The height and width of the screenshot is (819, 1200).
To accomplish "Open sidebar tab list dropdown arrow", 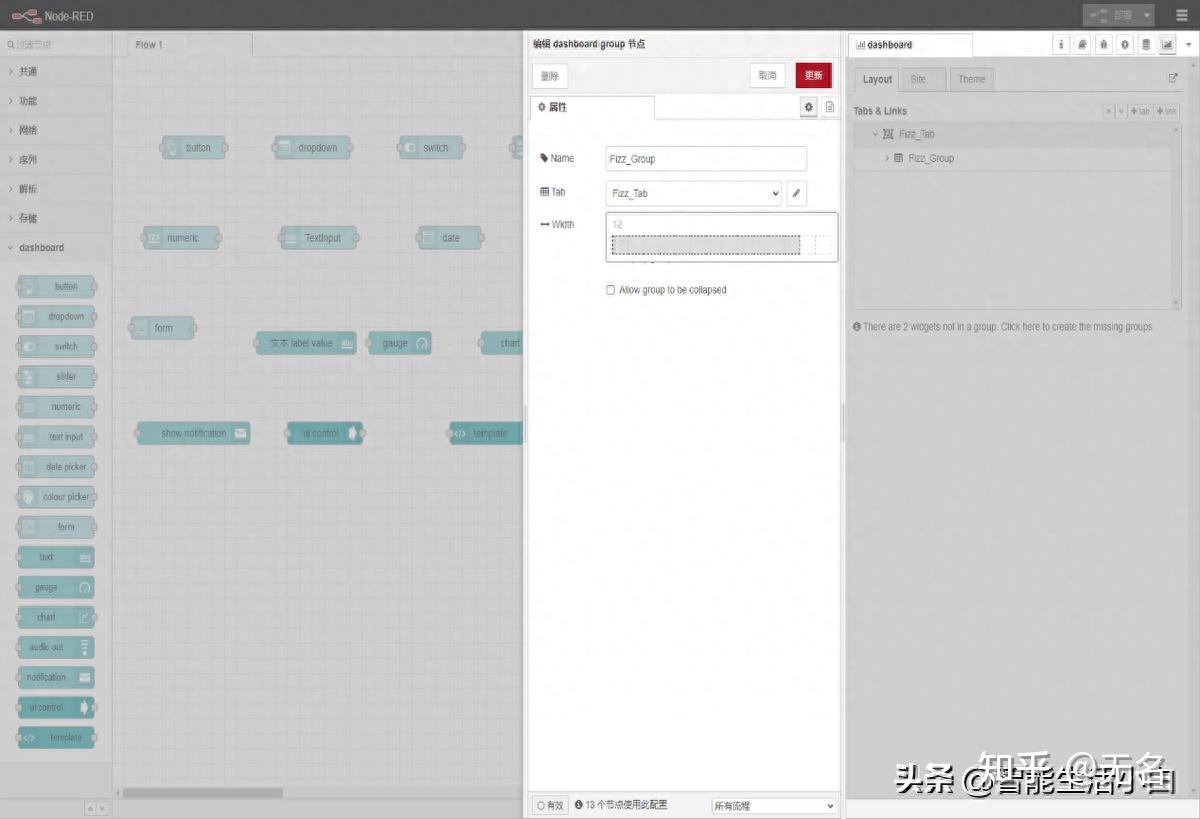I will (1188, 45).
